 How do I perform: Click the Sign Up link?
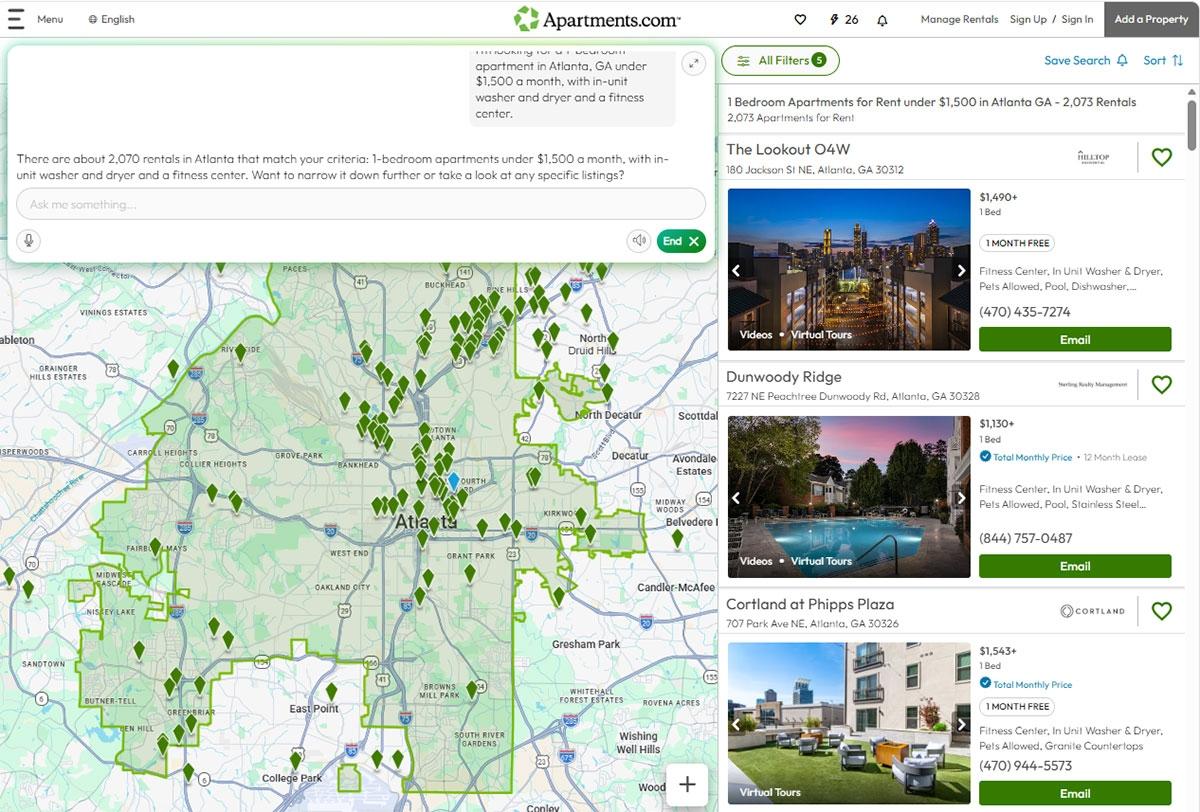(1028, 19)
